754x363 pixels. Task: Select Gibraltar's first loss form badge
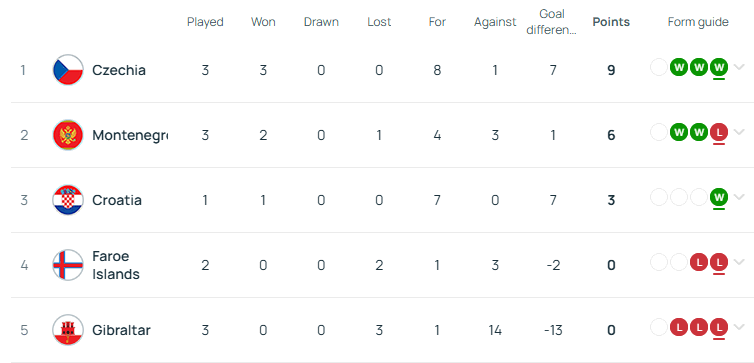(x=679, y=327)
